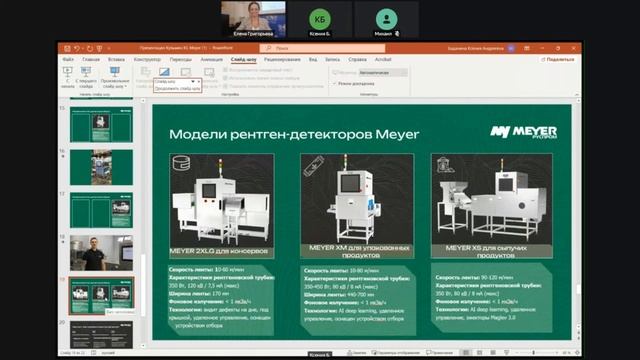
Task: Start slideshow from current slide (С текущего слайда)
Action: coord(86,78)
